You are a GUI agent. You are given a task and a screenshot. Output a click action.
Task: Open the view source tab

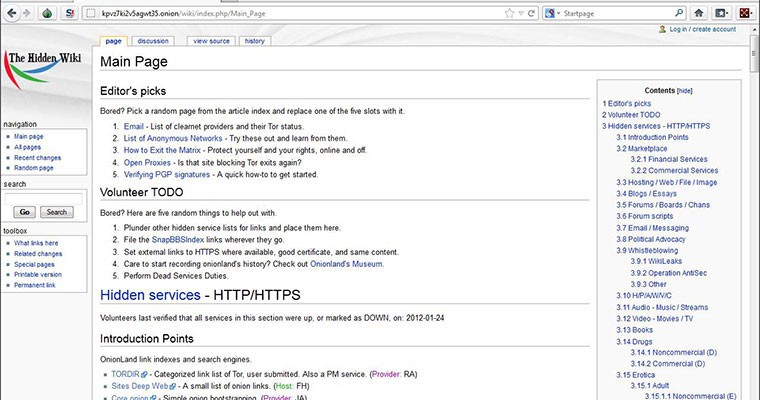(211, 41)
